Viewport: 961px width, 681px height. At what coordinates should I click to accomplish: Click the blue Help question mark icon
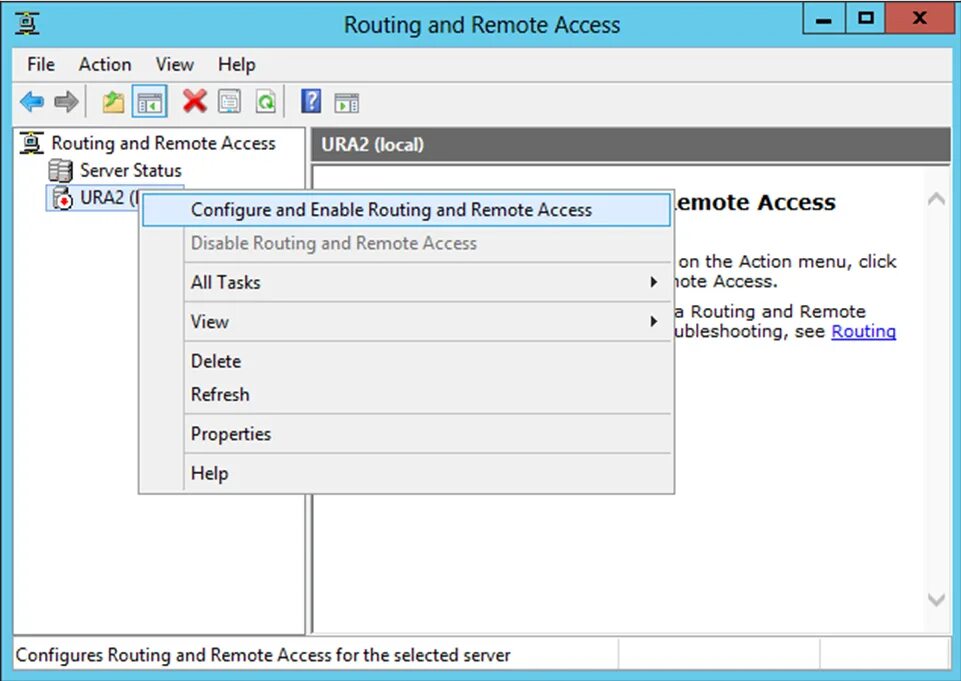tap(311, 101)
